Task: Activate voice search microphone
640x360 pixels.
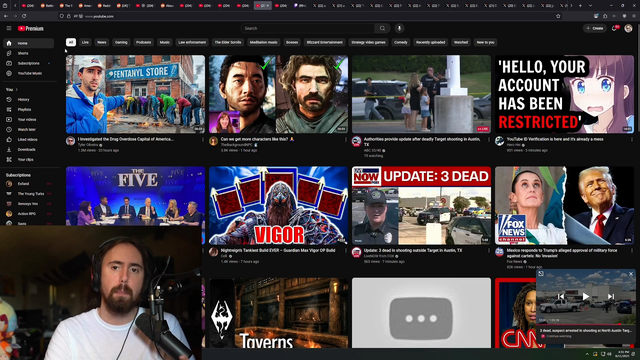Action: tap(399, 28)
